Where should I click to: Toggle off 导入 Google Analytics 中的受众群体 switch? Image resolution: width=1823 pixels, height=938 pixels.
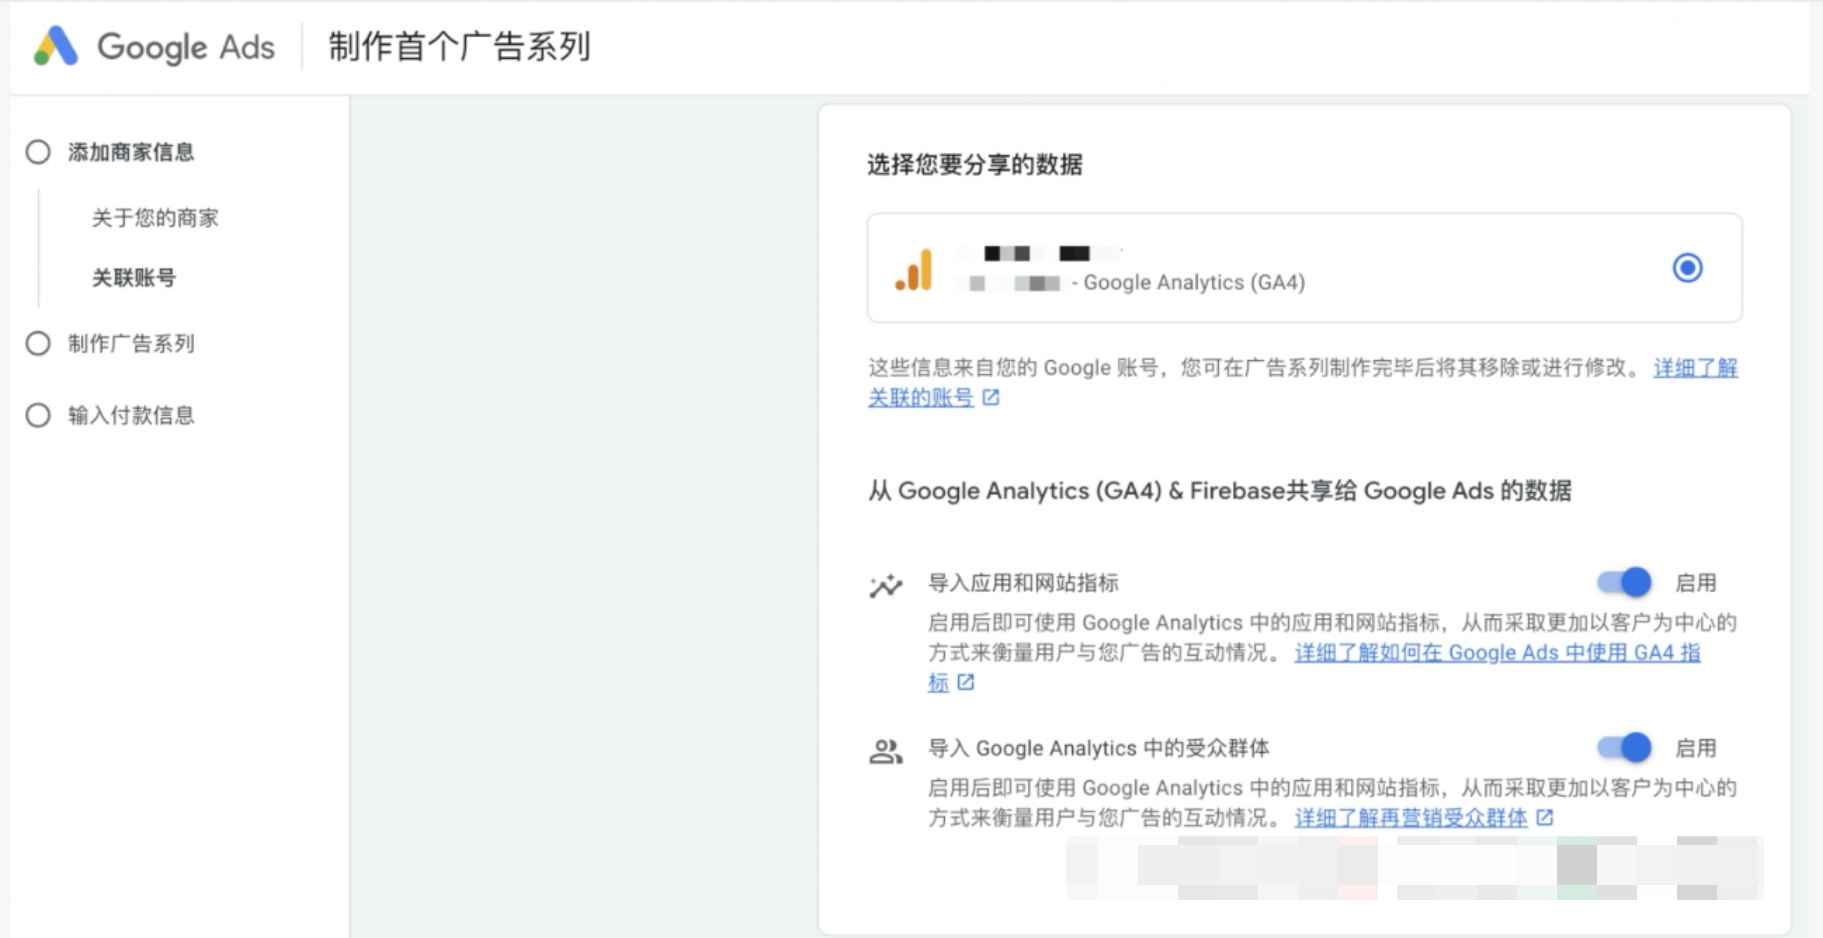pyautogui.click(x=1624, y=747)
